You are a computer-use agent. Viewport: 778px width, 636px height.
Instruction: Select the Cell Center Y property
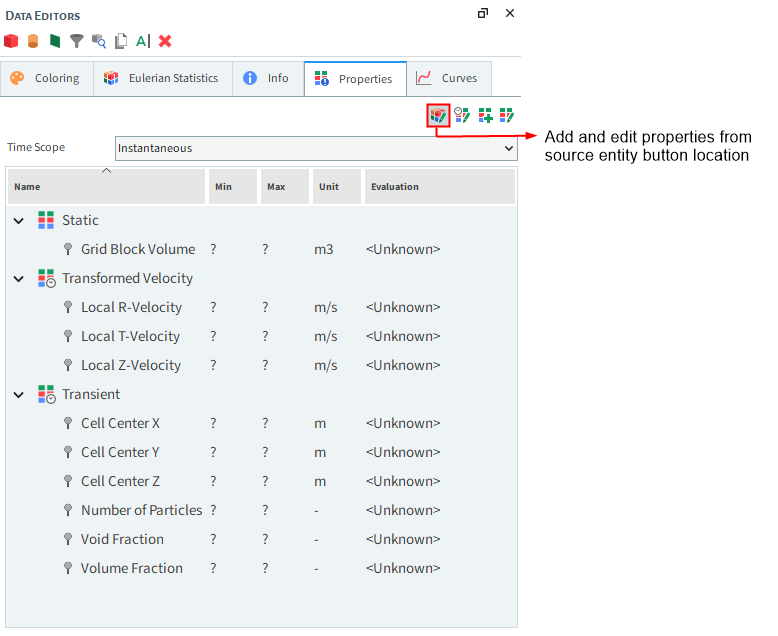point(121,452)
